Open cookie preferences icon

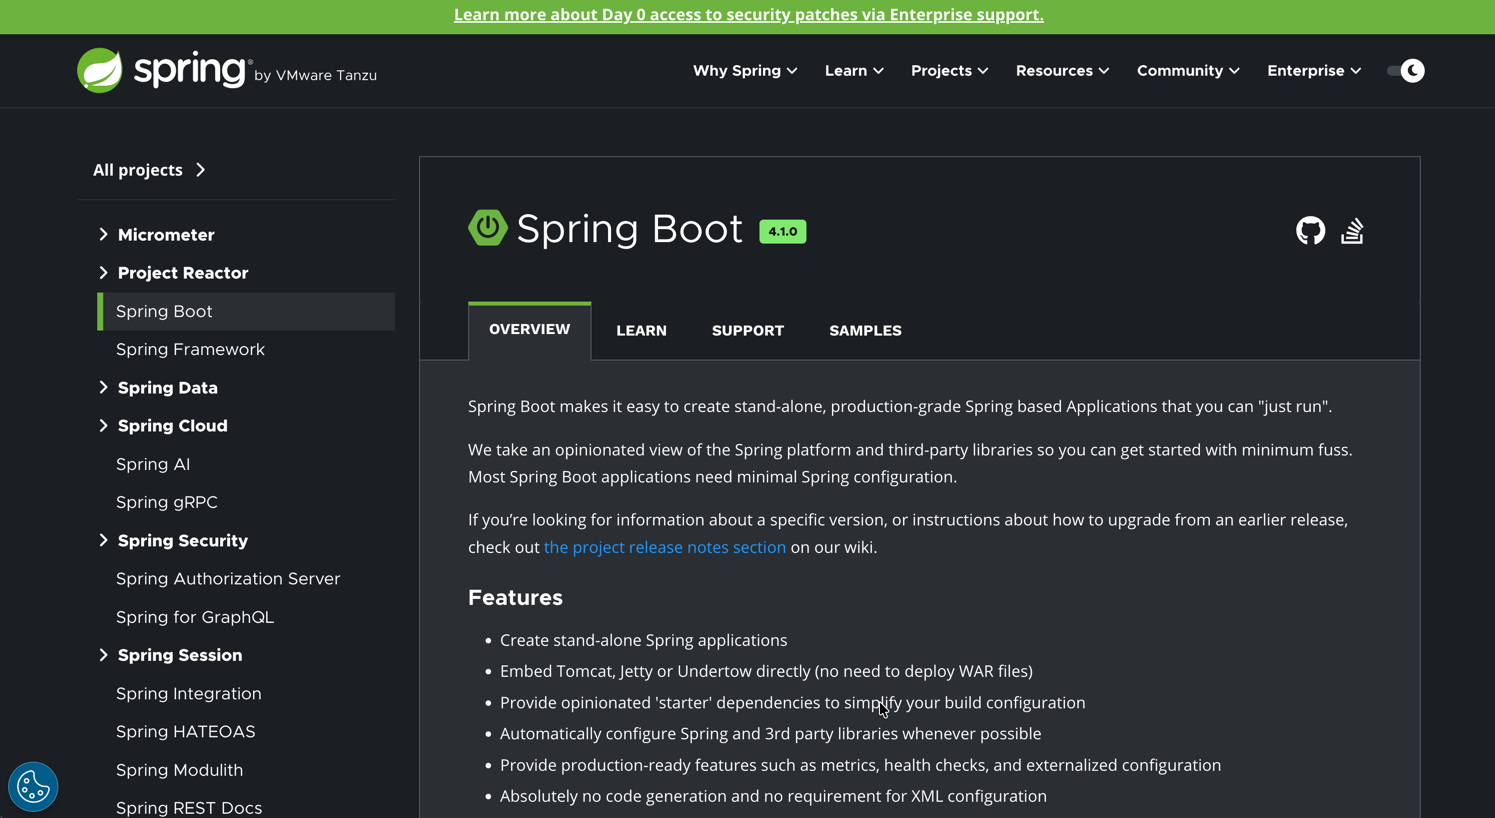(33, 787)
